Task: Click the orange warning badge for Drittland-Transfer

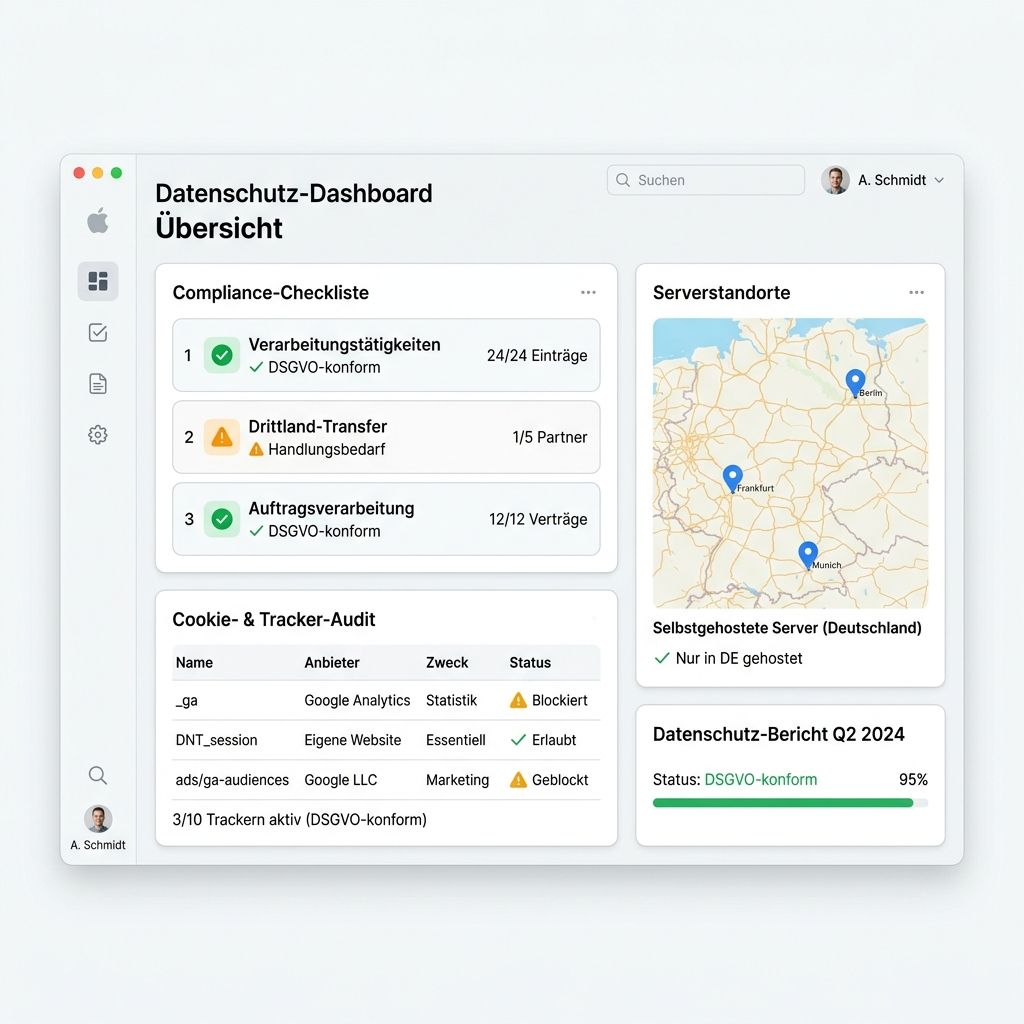Action: tap(222, 437)
